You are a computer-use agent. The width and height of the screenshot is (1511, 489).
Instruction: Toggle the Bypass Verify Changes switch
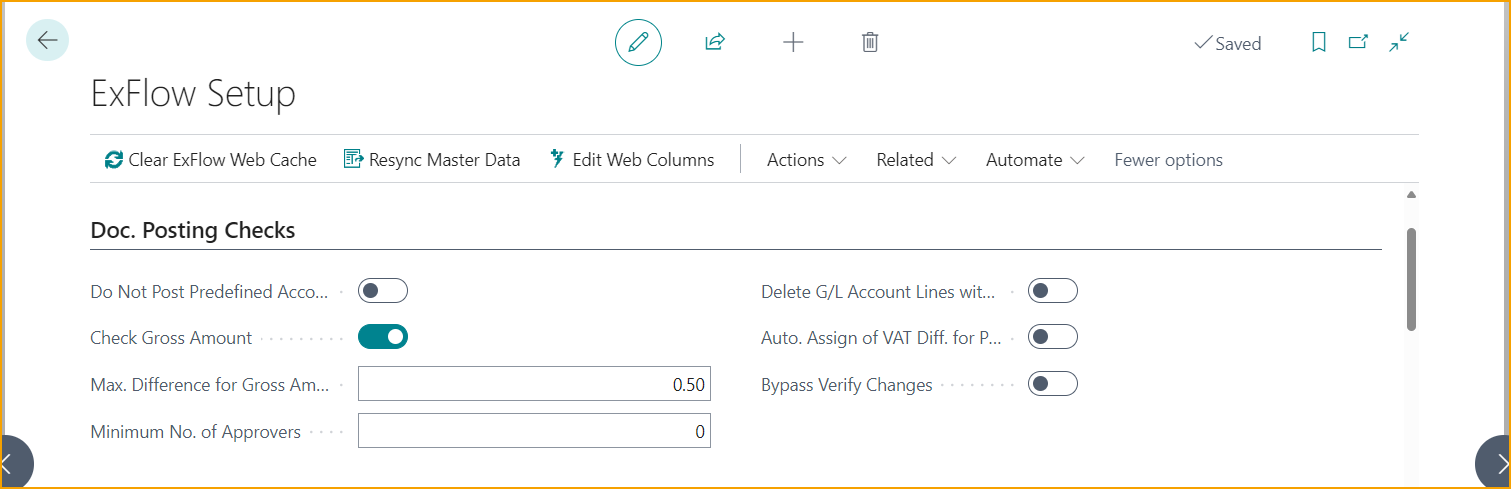coord(1053,384)
